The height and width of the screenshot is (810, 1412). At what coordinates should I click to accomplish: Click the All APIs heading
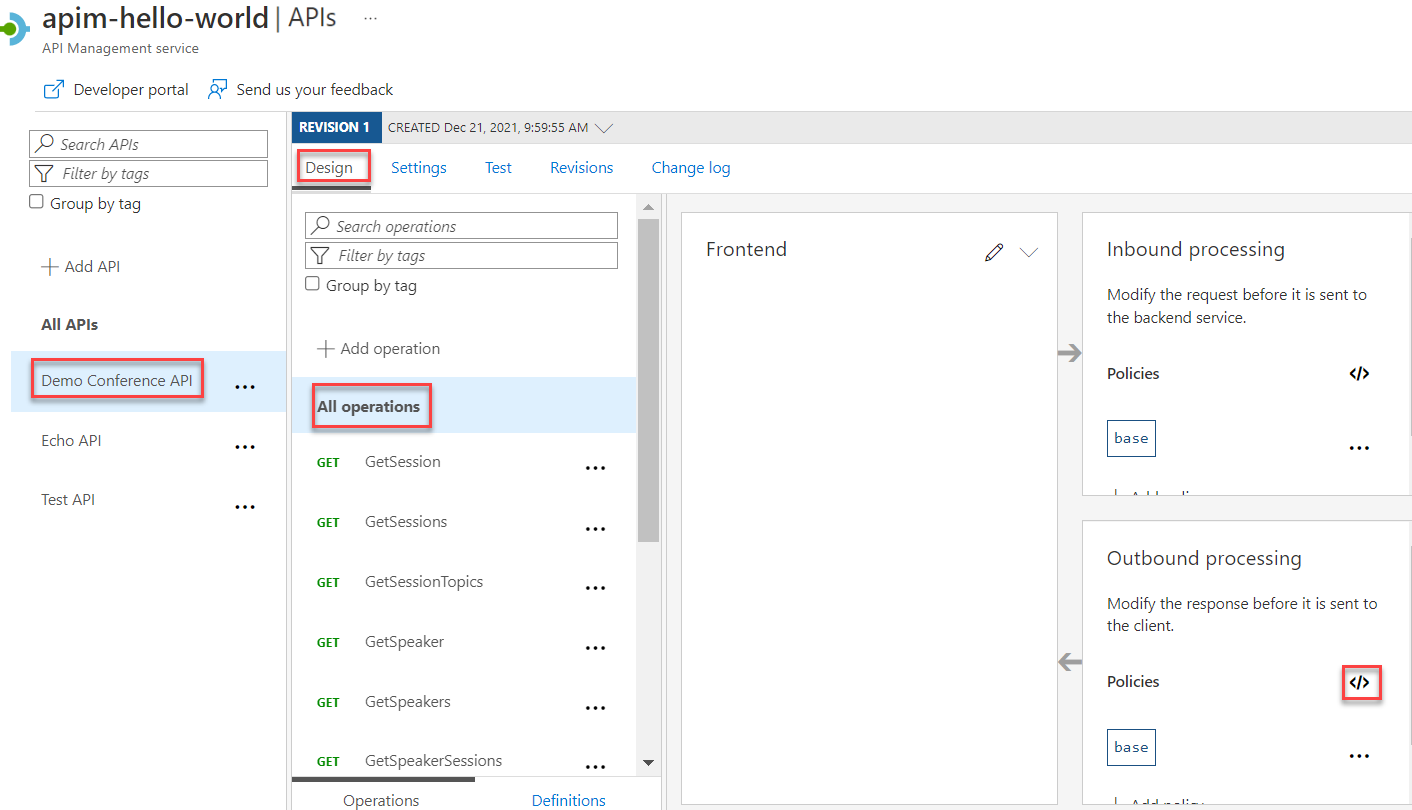coord(69,325)
